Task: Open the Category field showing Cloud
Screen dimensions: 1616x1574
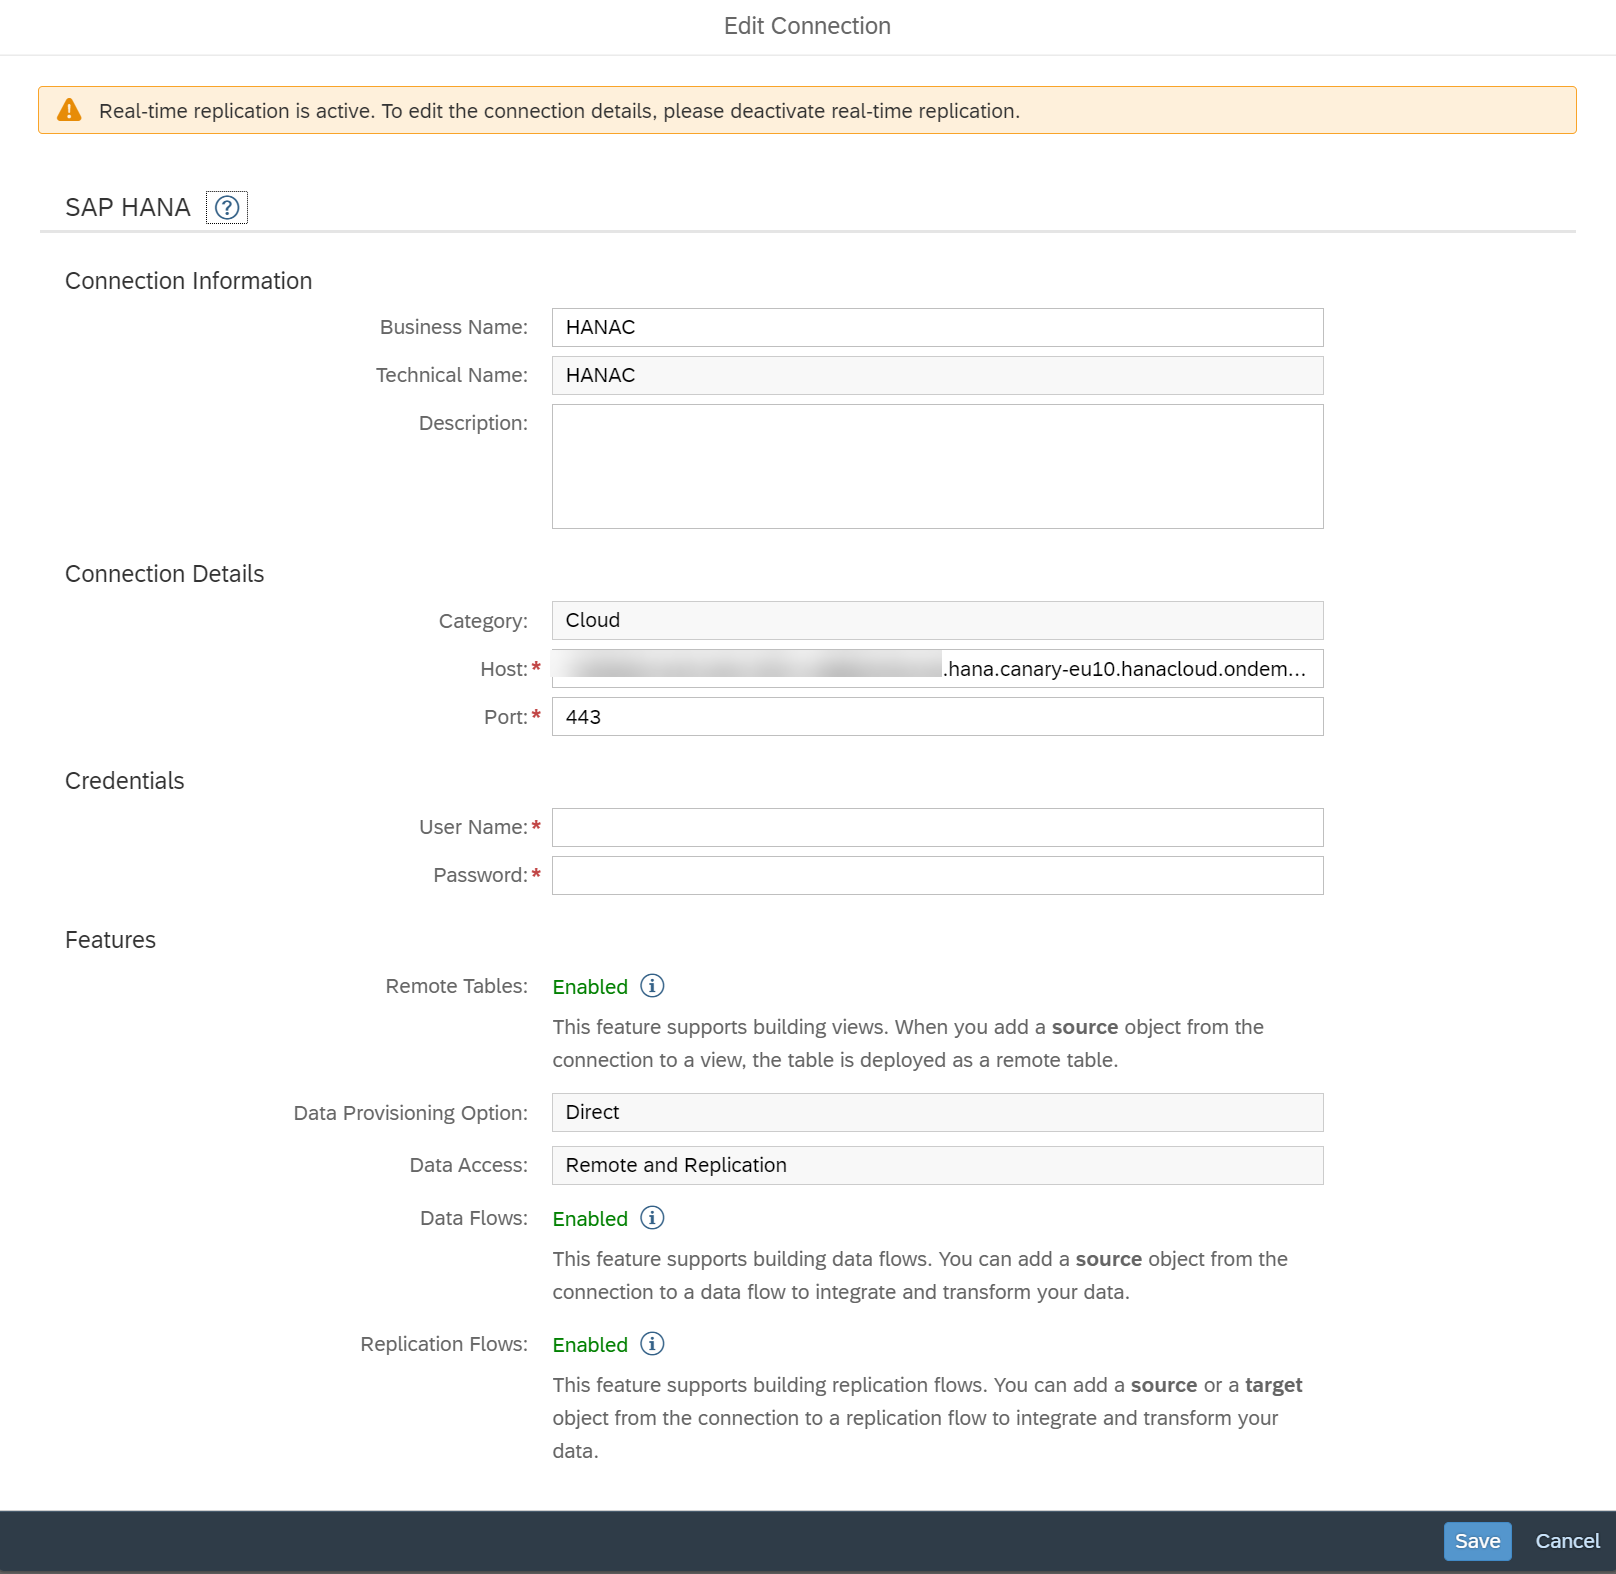Action: point(936,620)
